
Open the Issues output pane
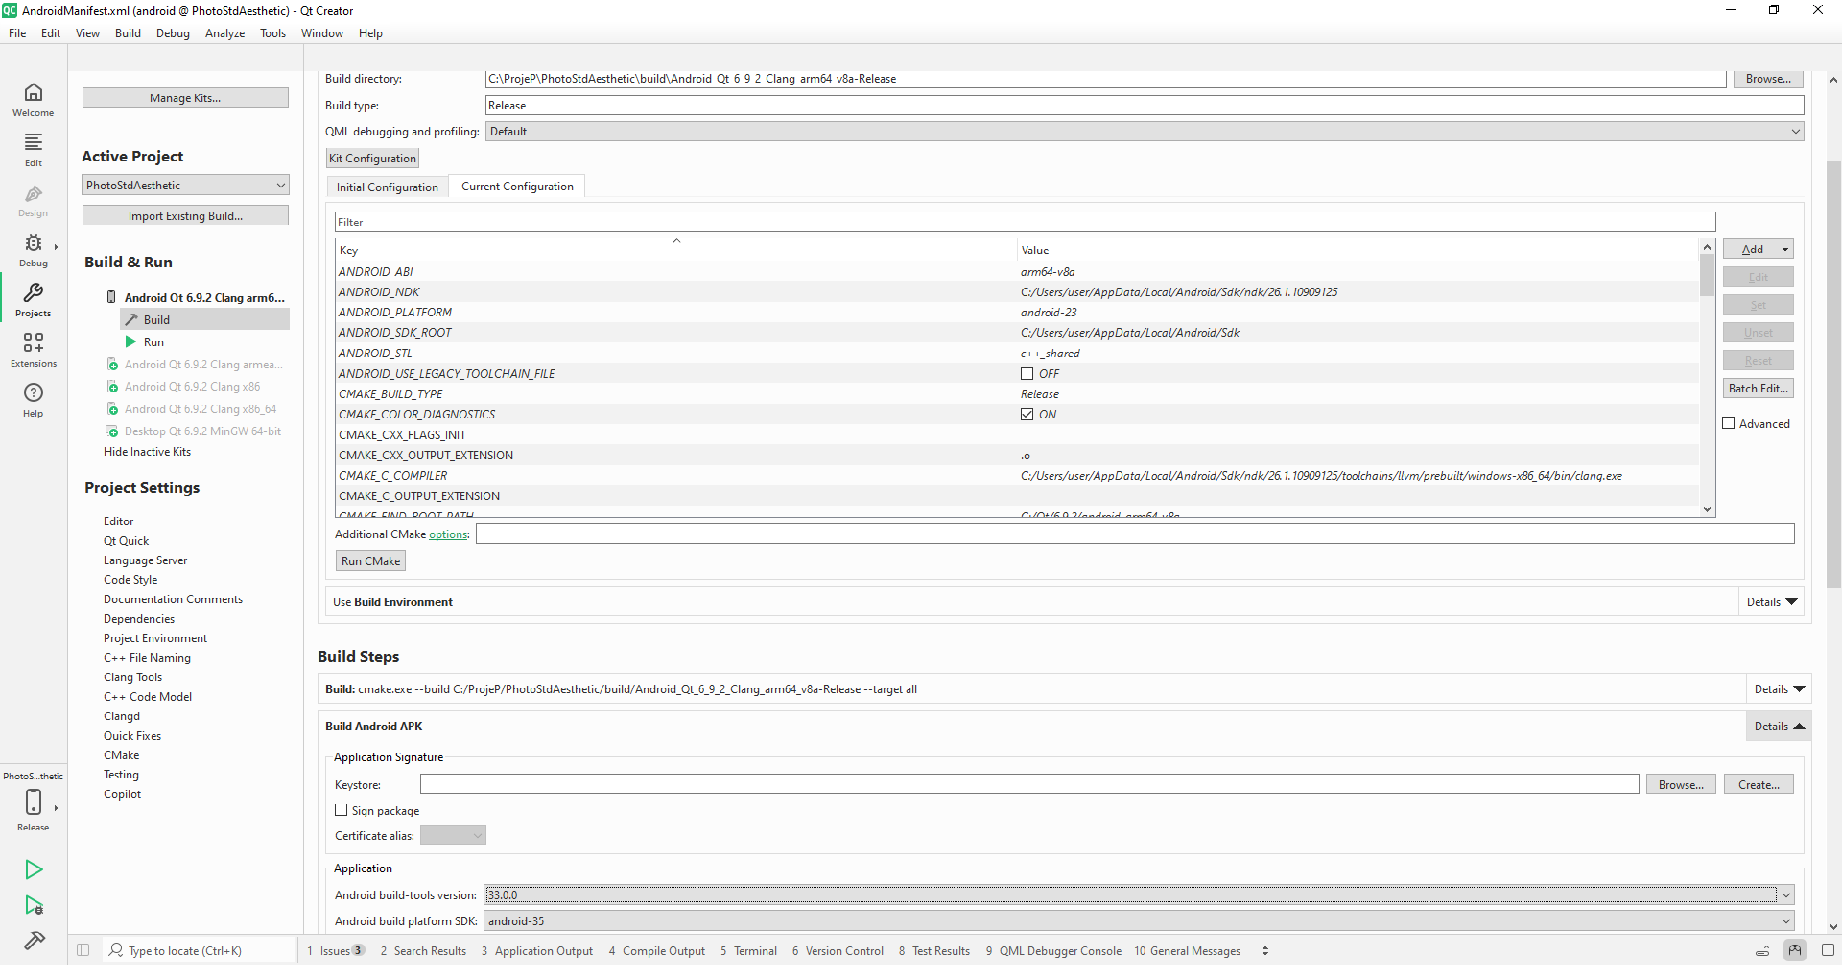pos(335,951)
